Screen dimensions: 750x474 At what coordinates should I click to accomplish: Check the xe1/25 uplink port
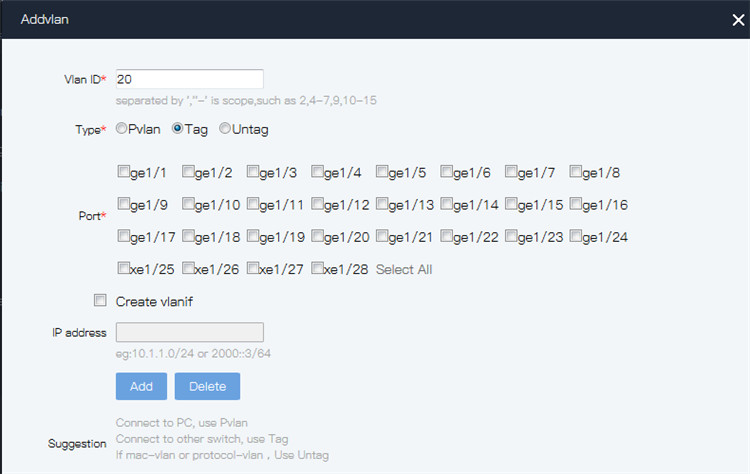(123, 268)
